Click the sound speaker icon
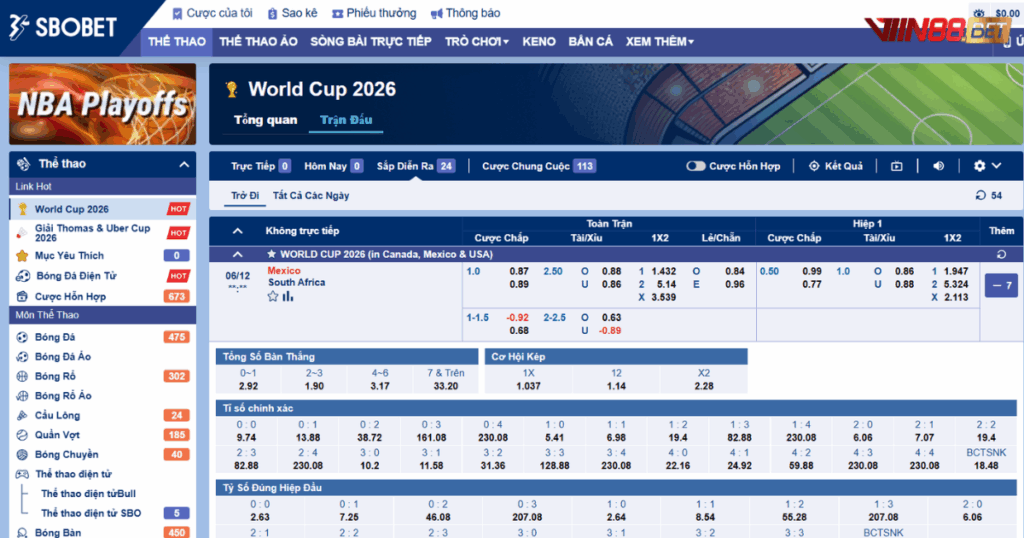The image size is (1024, 538). coord(939,166)
